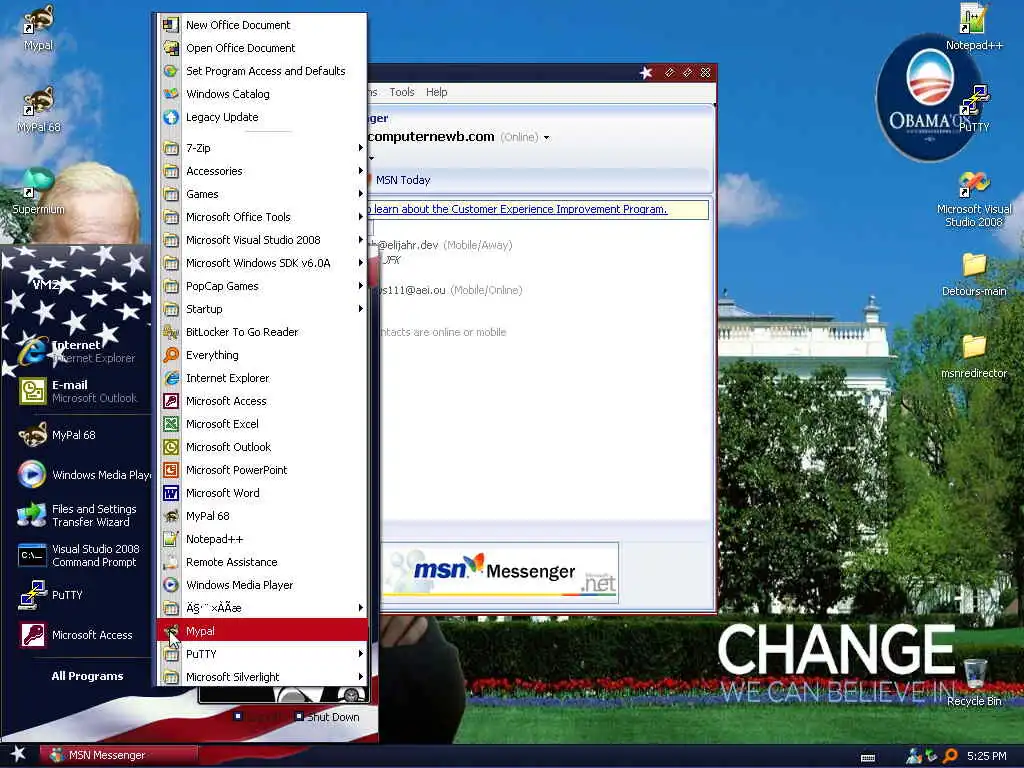Click the MSN Messenger .net banner
Image resolution: width=1024 pixels, height=768 pixels.
pyautogui.click(x=500, y=573)
